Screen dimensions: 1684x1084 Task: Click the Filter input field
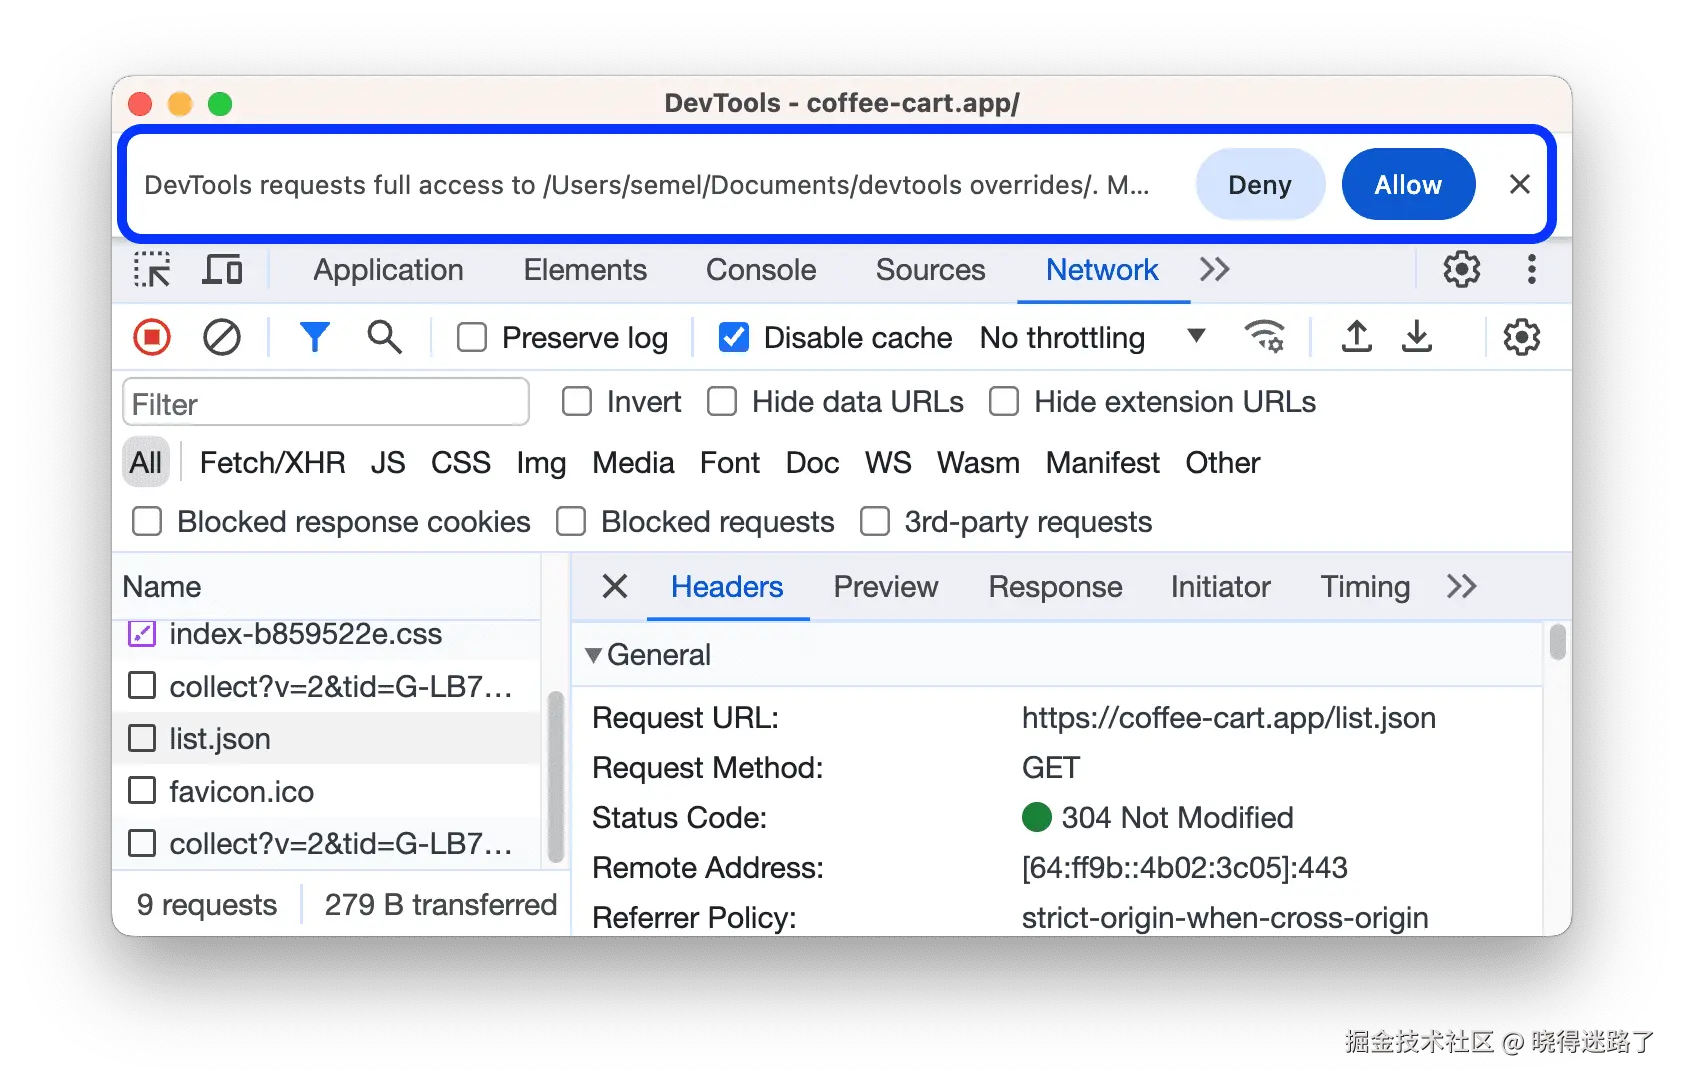coord(325,402)
